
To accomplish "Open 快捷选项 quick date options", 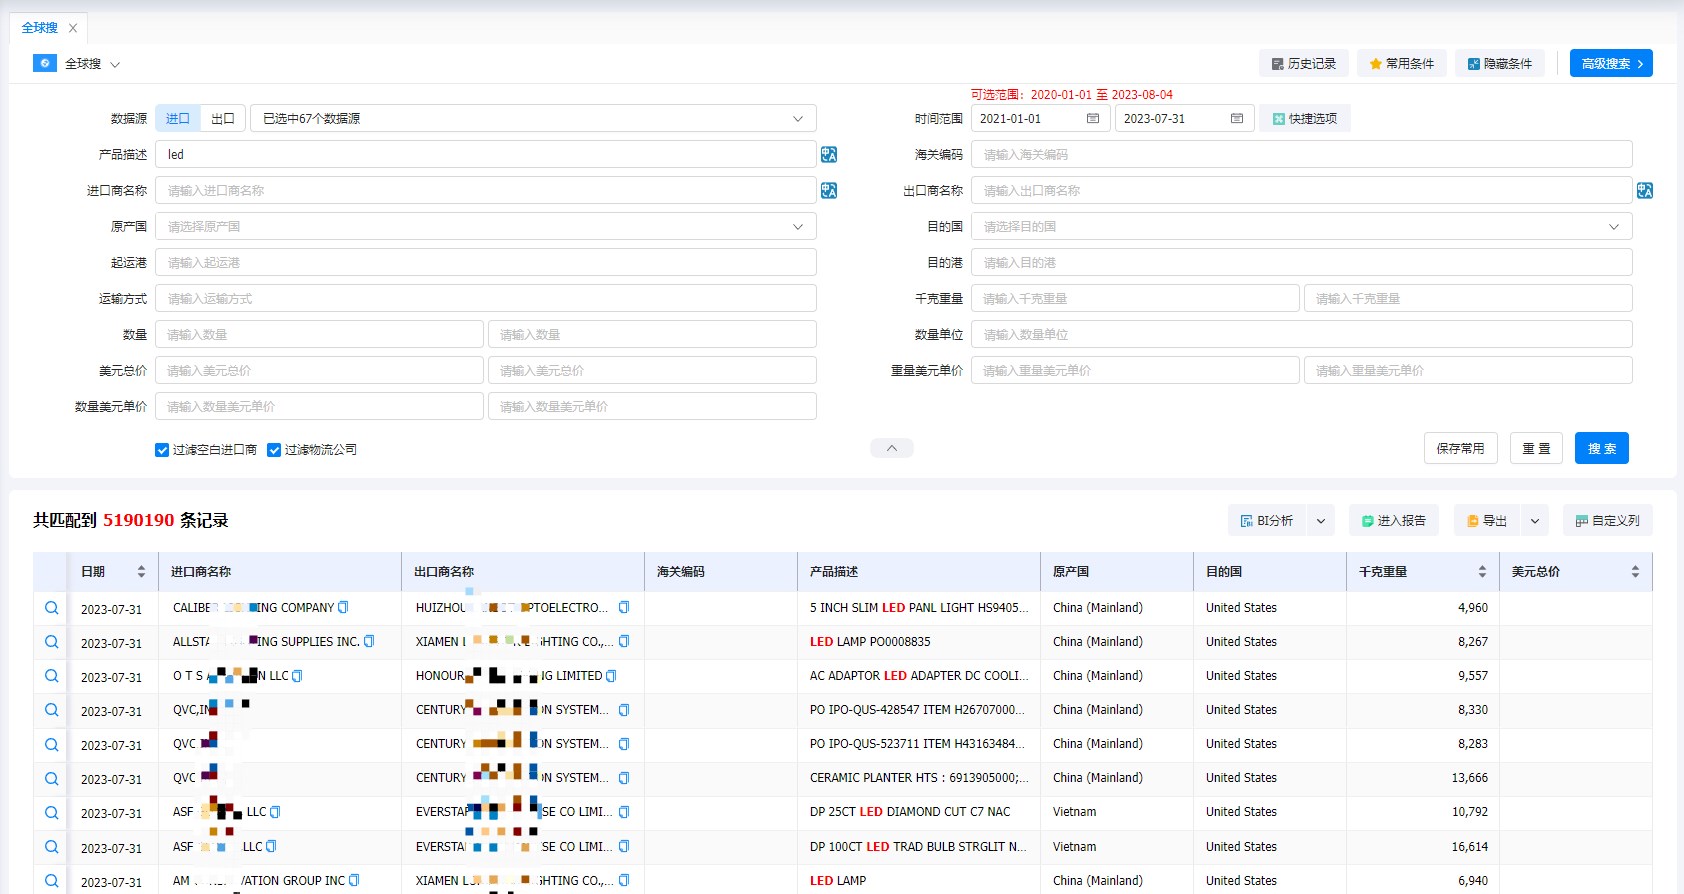I will pyautogui.click(x=1305, y=118).
